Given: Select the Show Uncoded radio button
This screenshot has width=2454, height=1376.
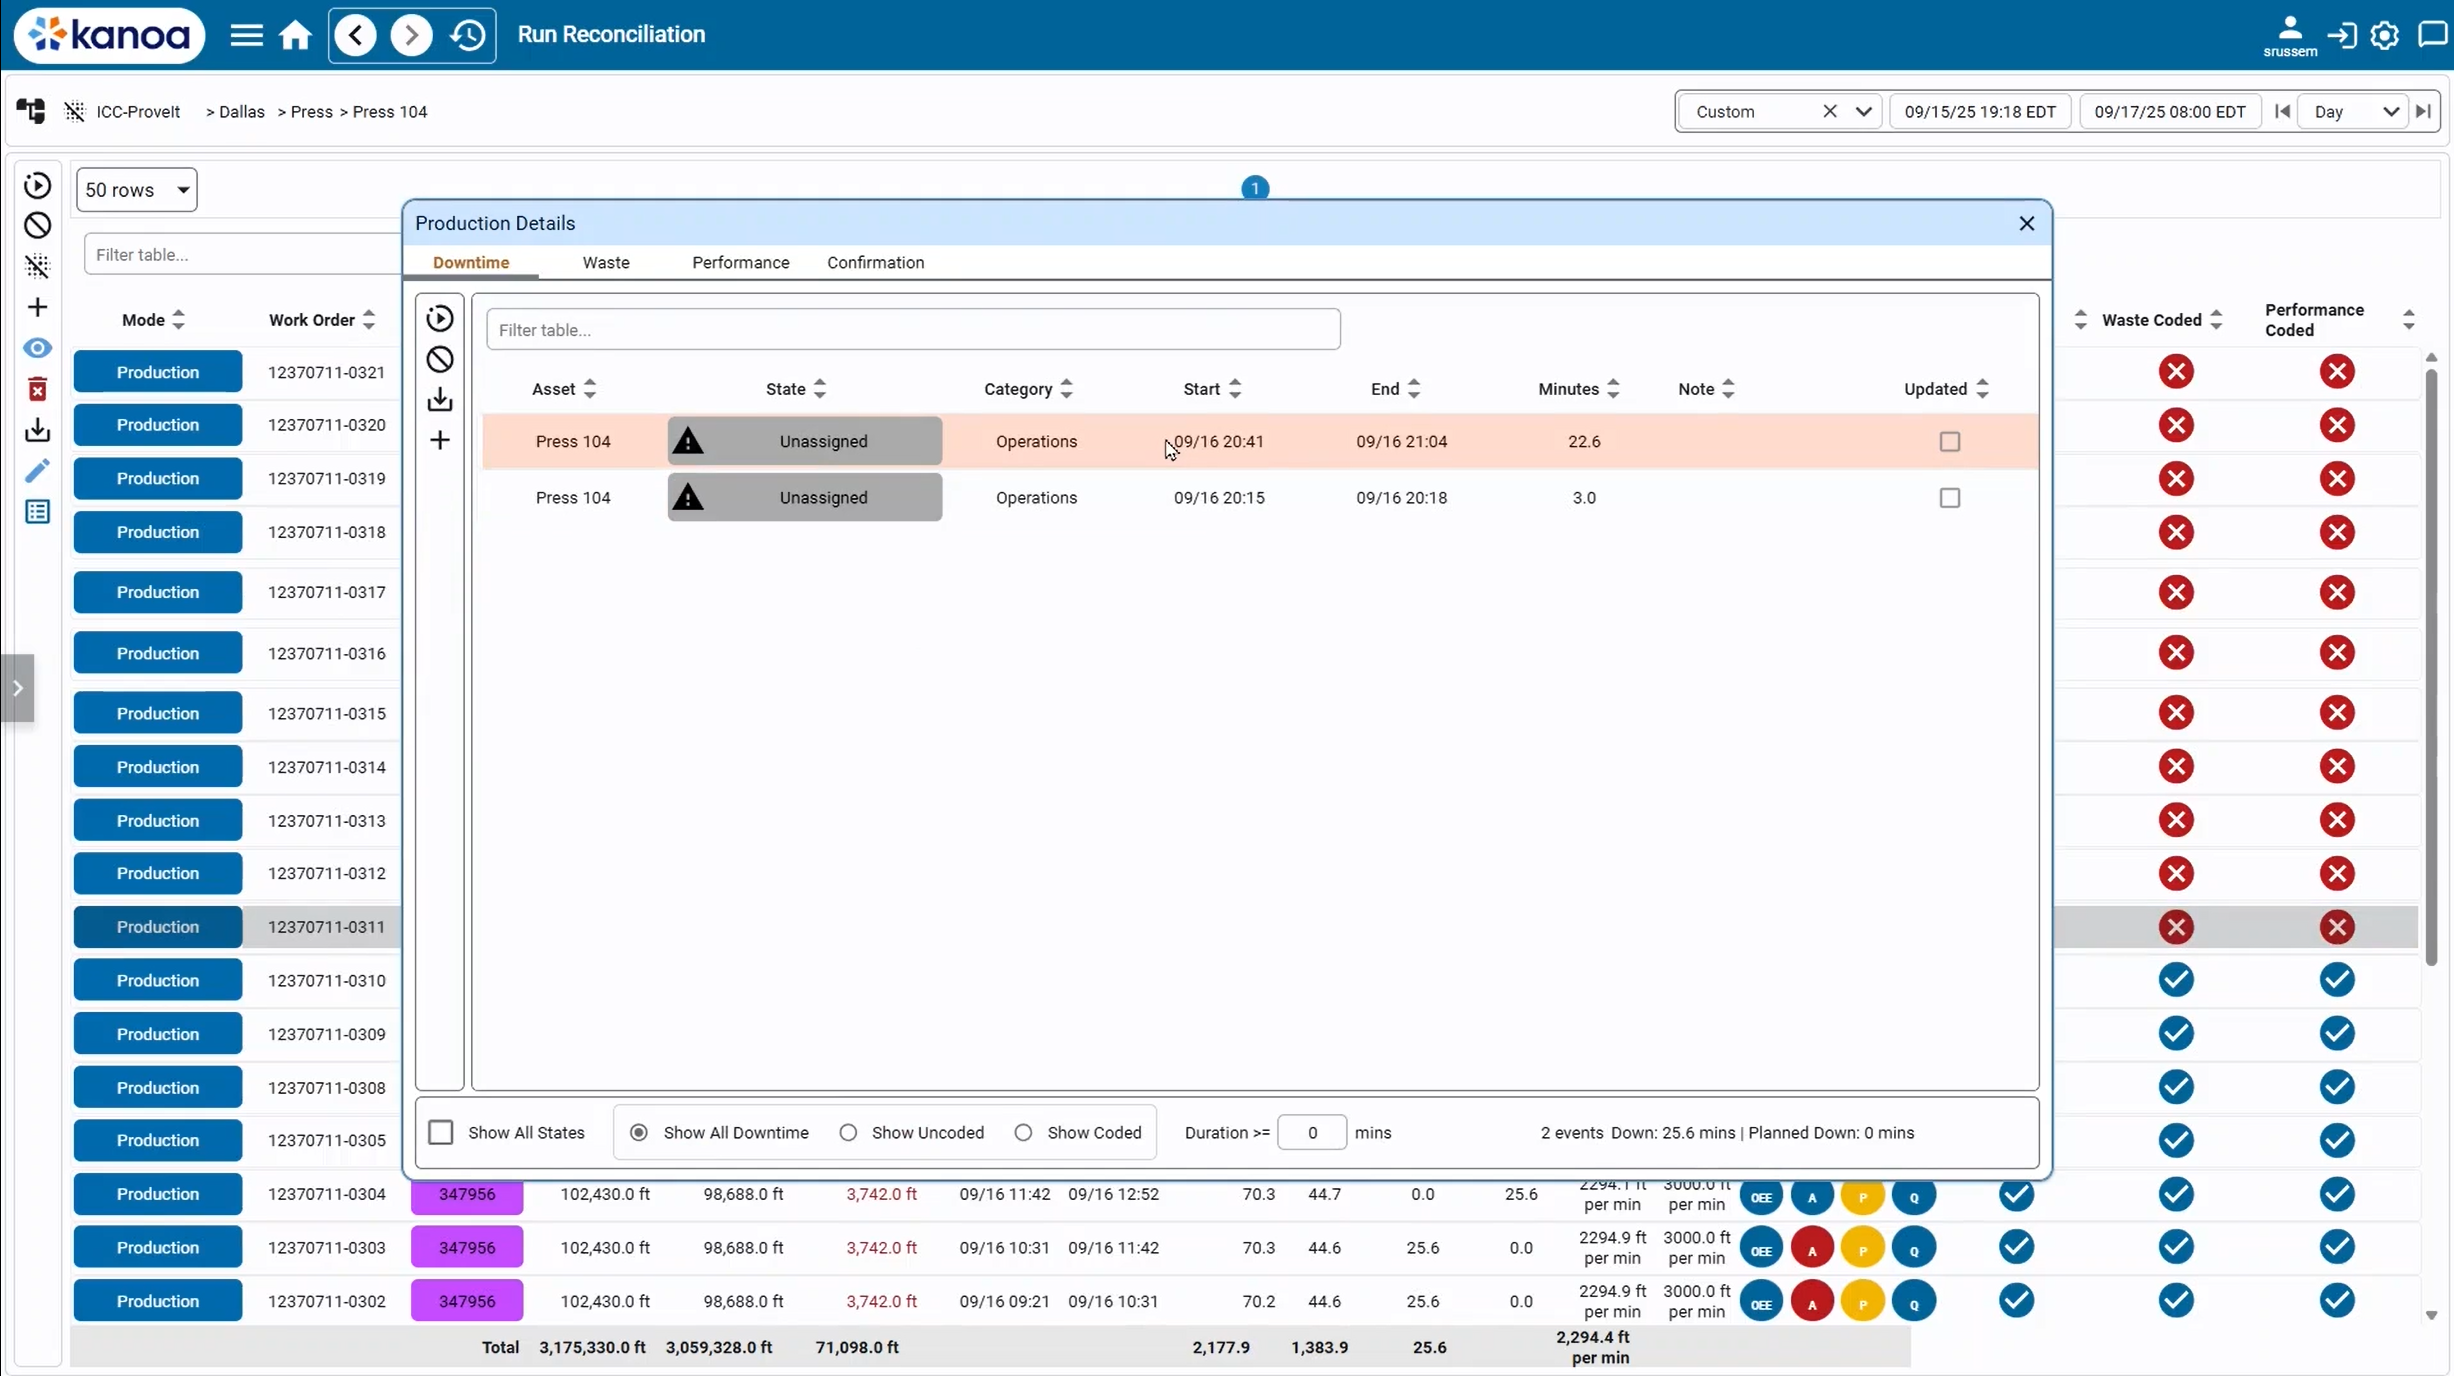Looking at the screenshot, I should (848, 1132).
